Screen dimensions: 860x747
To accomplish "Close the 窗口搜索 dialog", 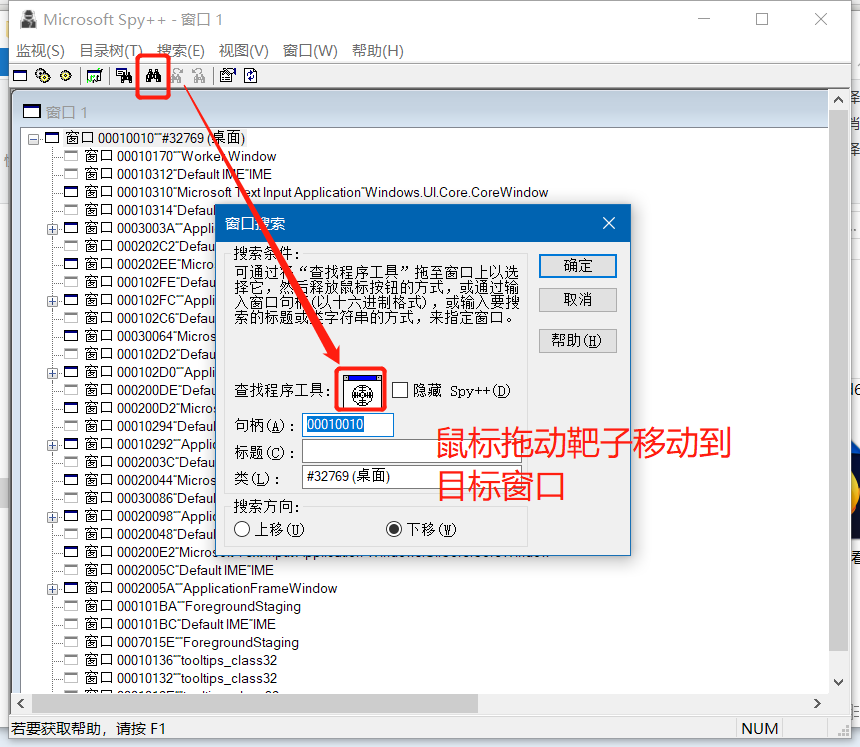I will (x=609, y=223).
